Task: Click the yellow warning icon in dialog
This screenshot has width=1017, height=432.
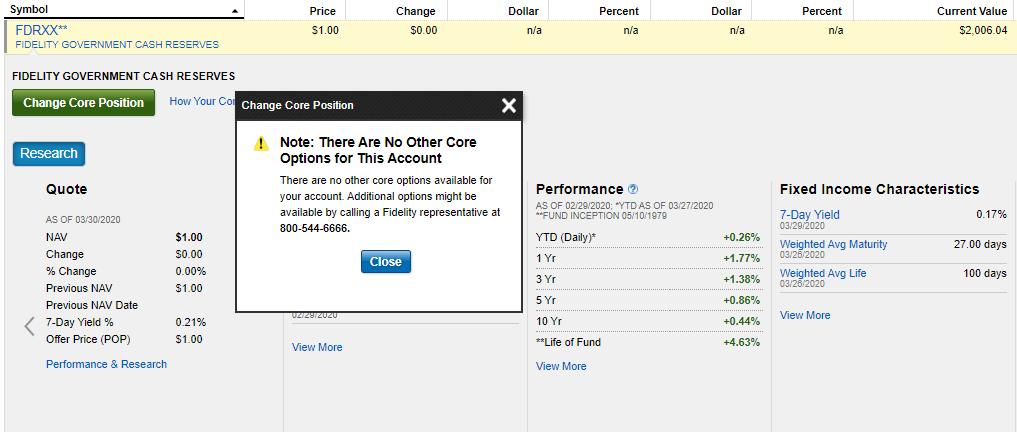Action: tap(261, 143)
